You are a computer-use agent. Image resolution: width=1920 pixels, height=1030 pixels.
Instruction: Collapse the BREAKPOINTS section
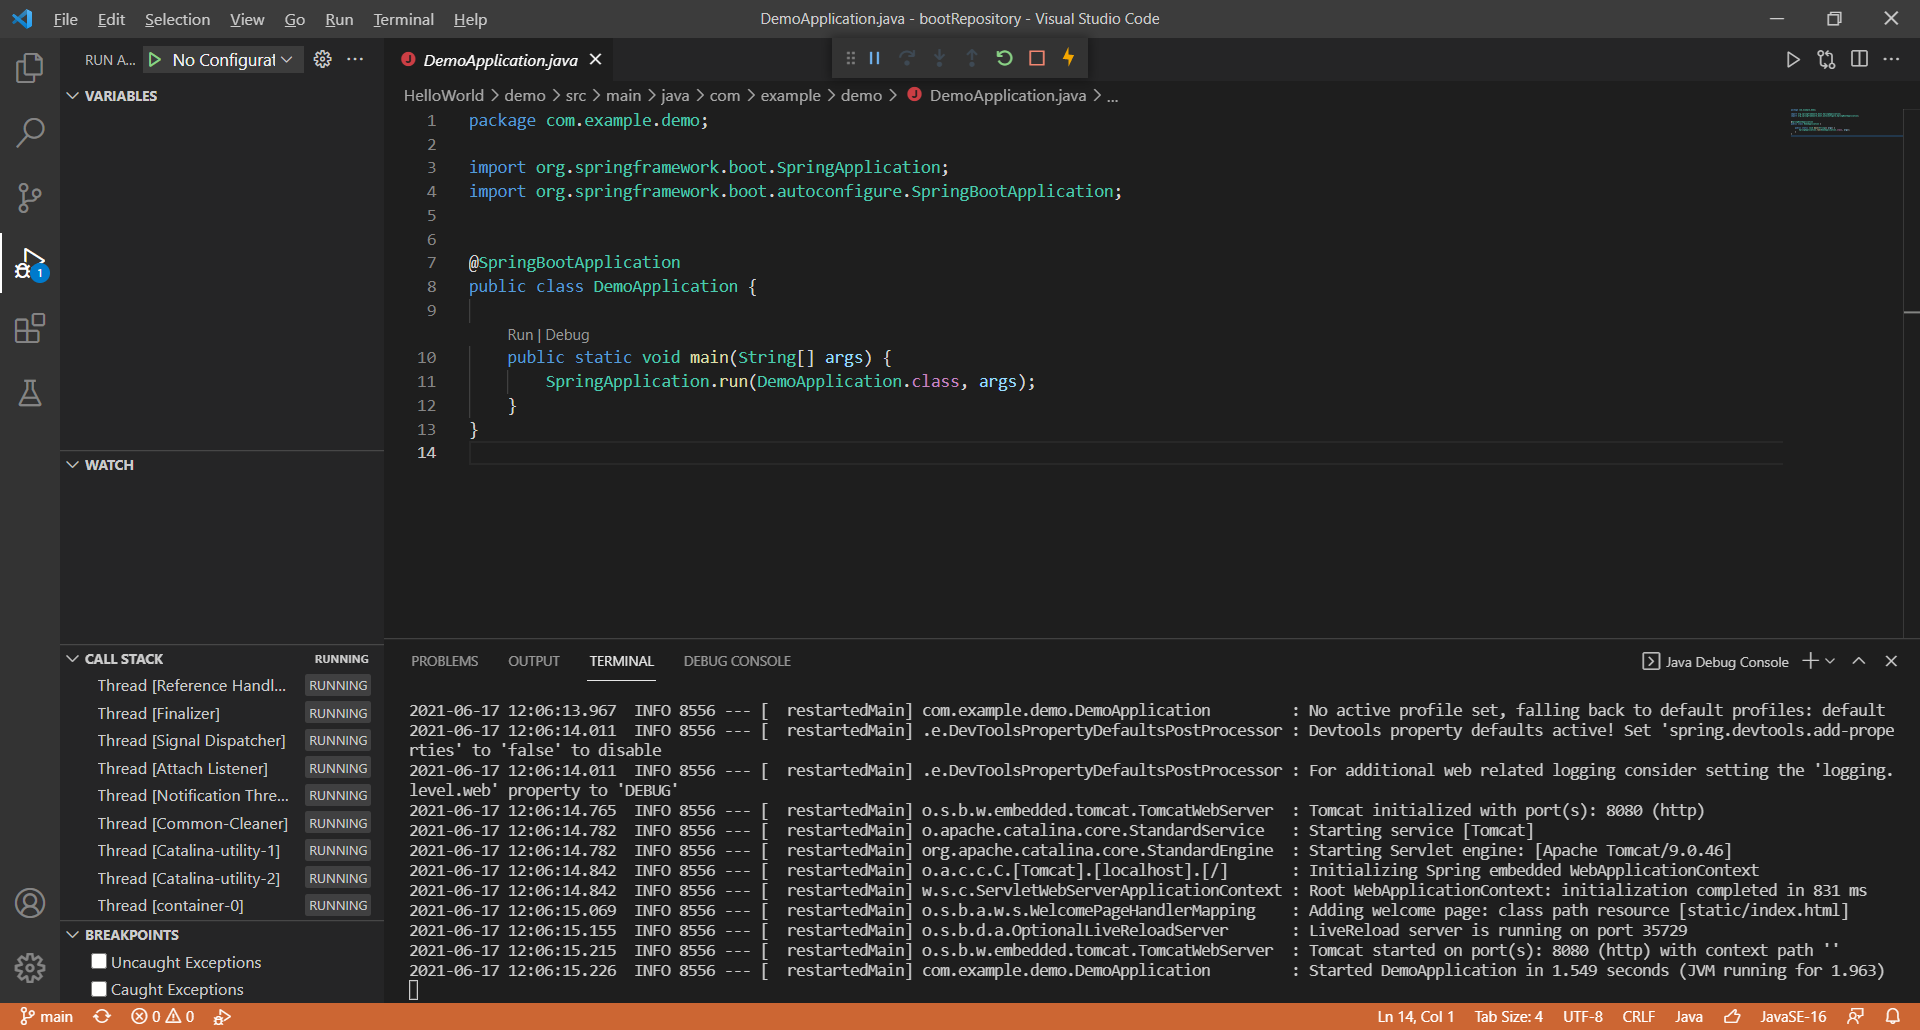click(73, 935)
